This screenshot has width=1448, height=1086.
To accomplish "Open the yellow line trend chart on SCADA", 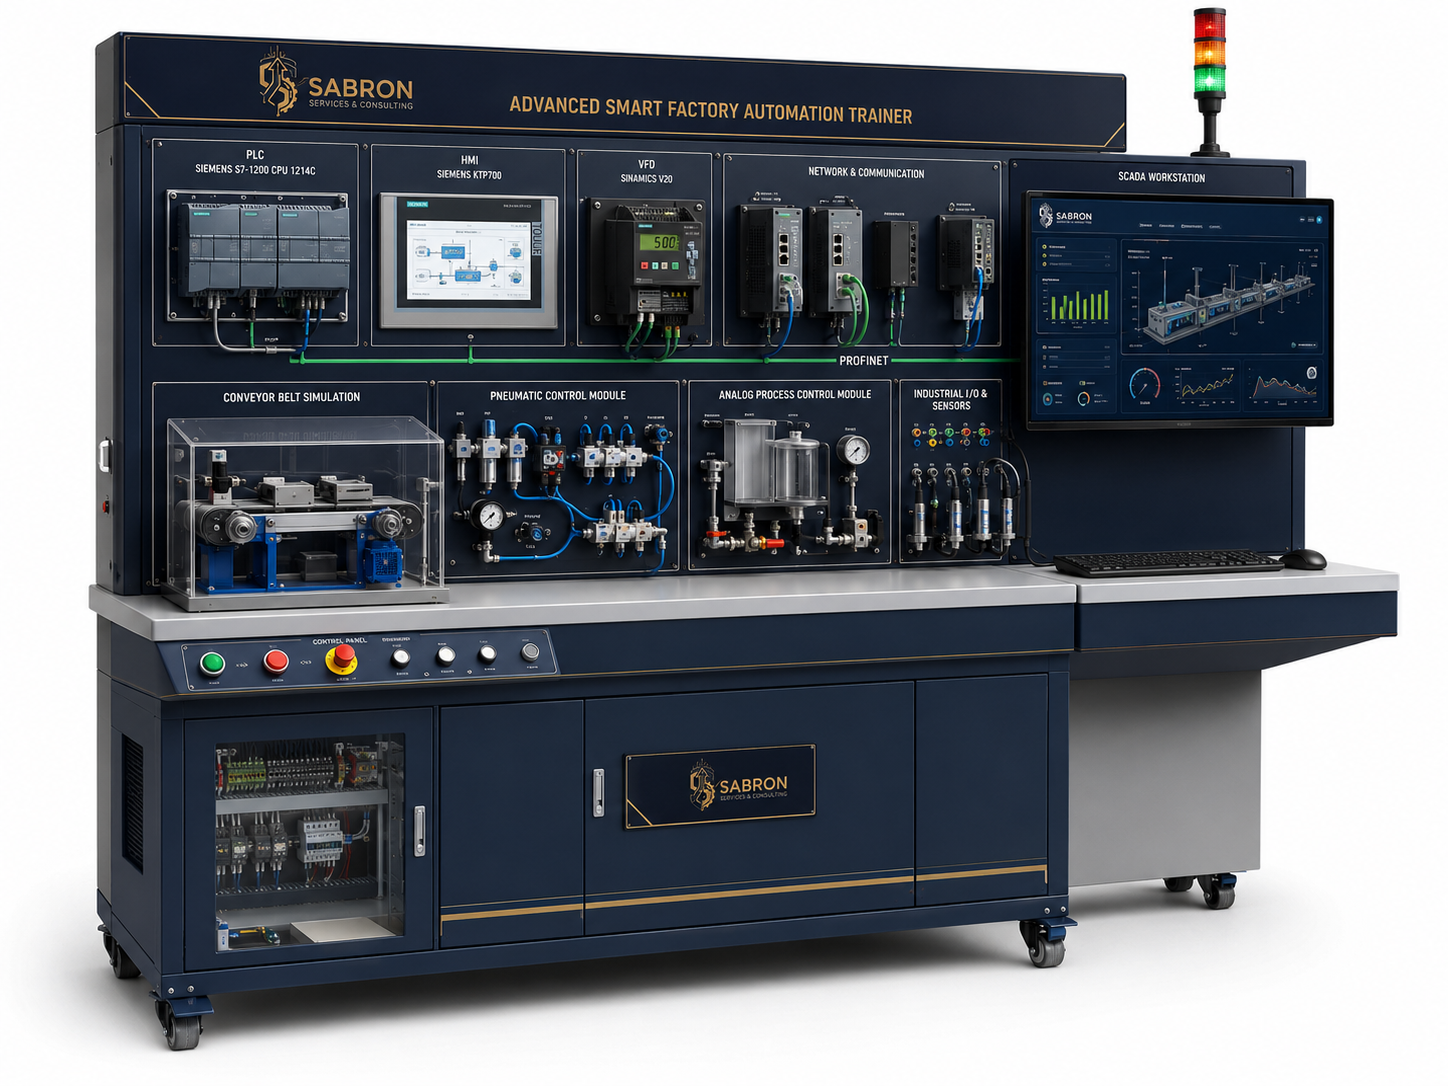I will click(x=1205, y=384).
